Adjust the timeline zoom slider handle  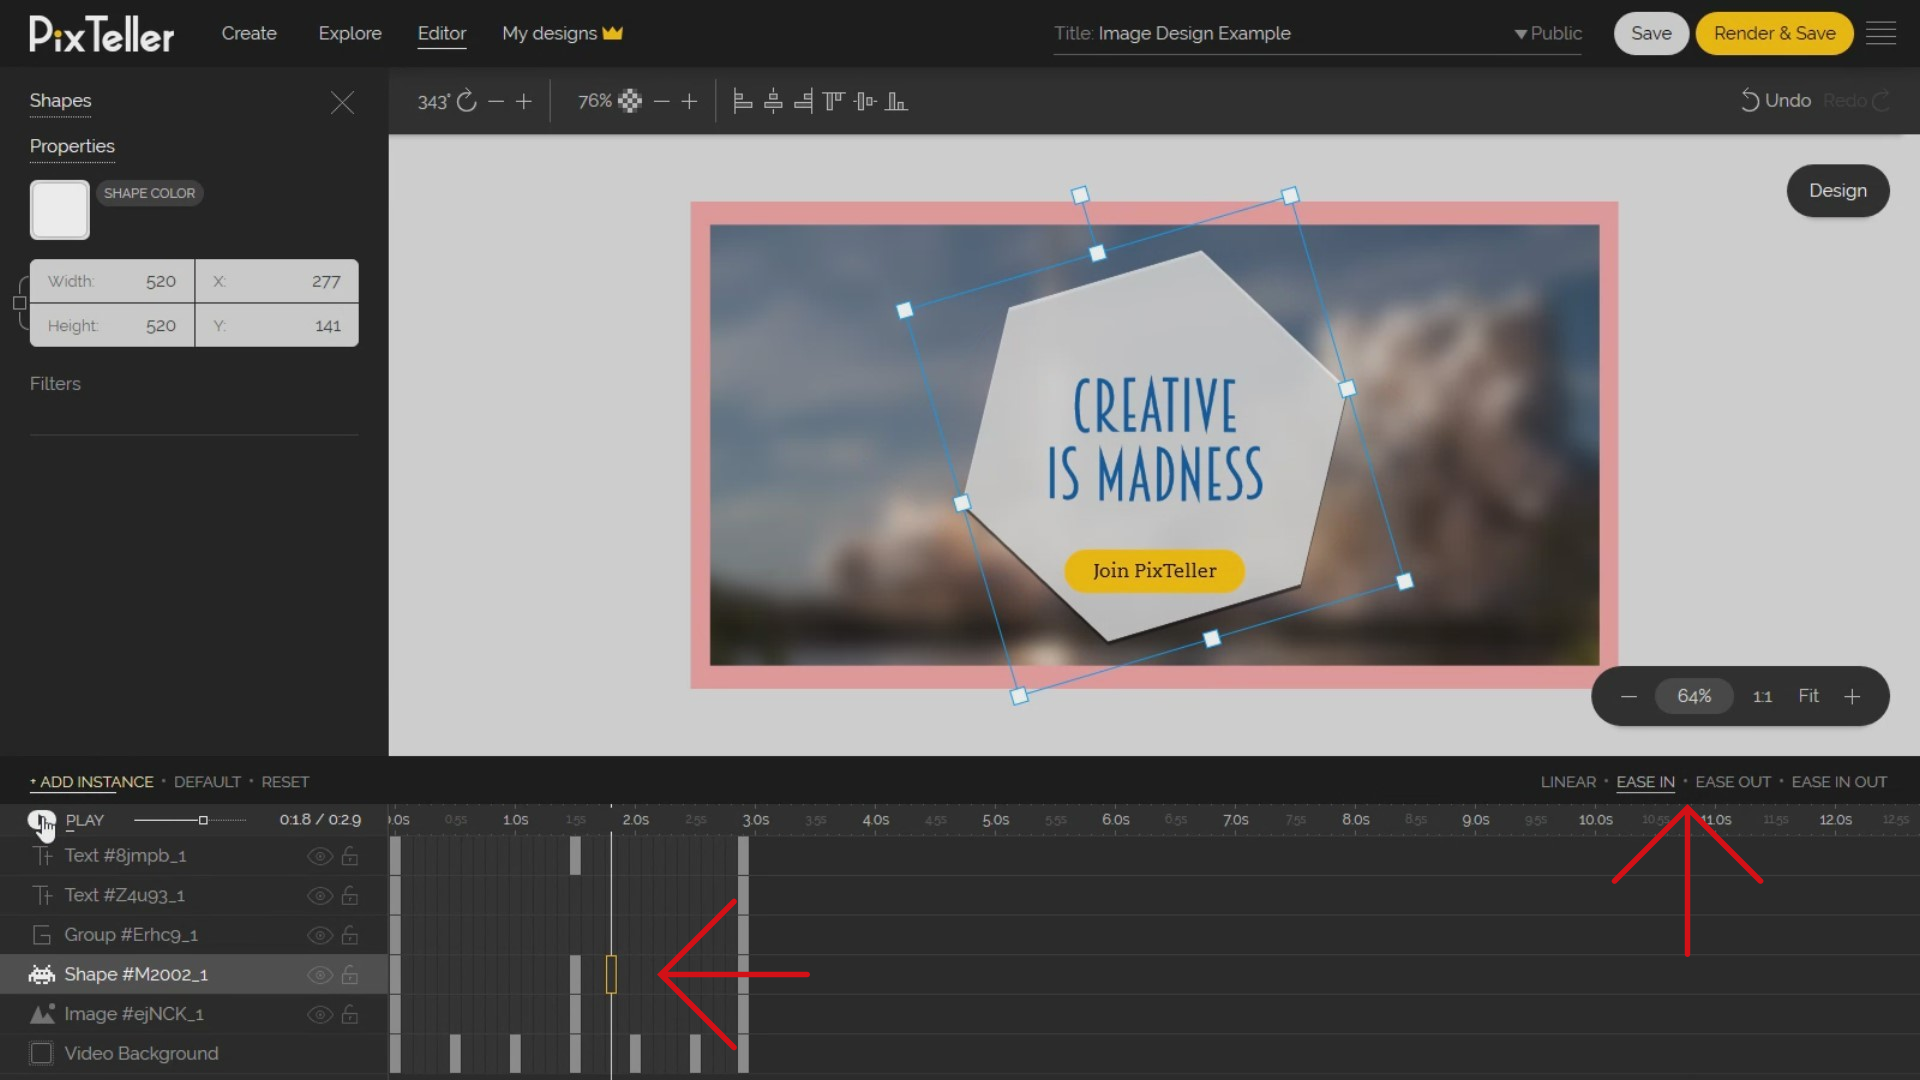pos(203,820)
